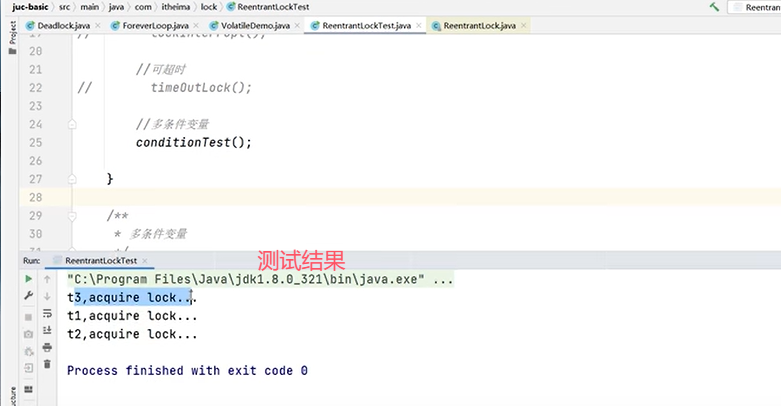Click the attach debugger bug icon
This screenshot has width=781, height=406.
28,352
